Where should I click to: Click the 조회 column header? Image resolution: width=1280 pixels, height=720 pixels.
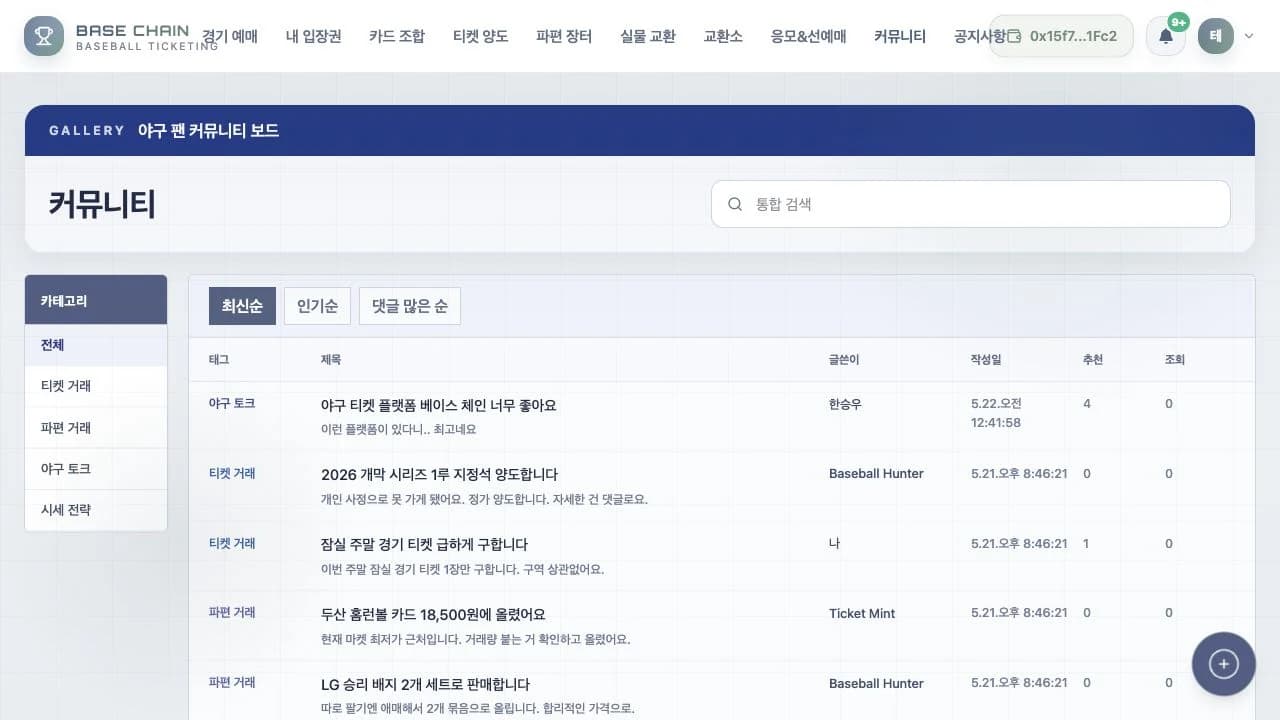pos(1175,359)
